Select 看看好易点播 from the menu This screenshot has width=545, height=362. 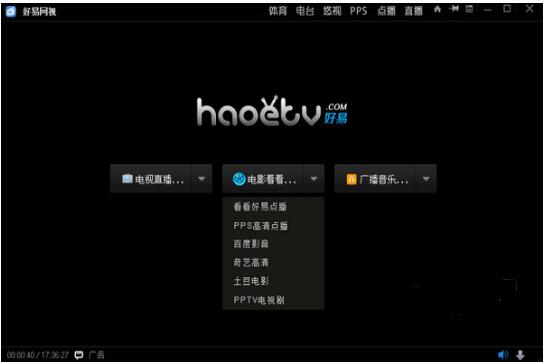click(273, 207)
